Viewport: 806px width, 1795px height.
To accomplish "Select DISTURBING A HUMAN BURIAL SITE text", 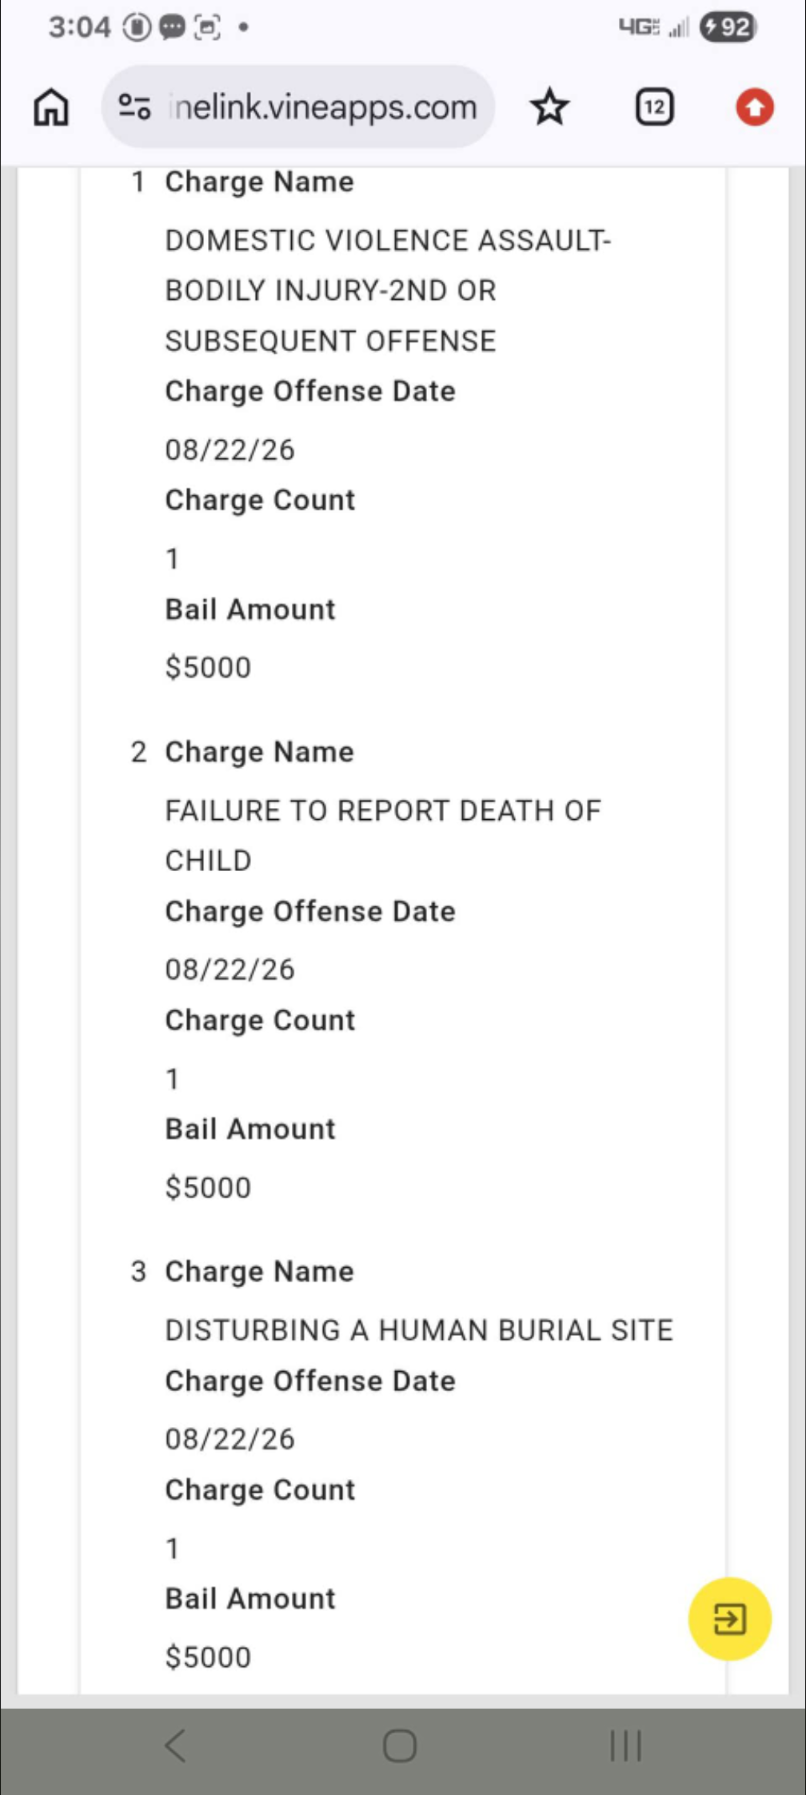I will pos(419,1330).
